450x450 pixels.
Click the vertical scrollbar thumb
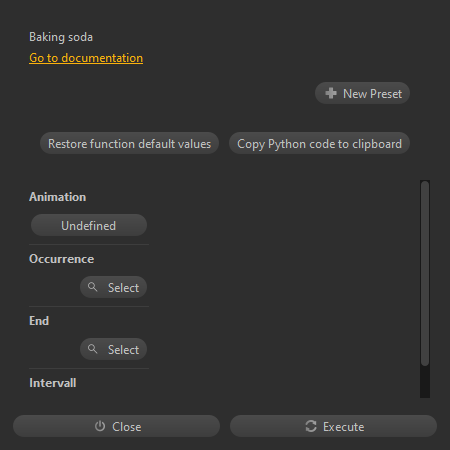pos(425,273)
